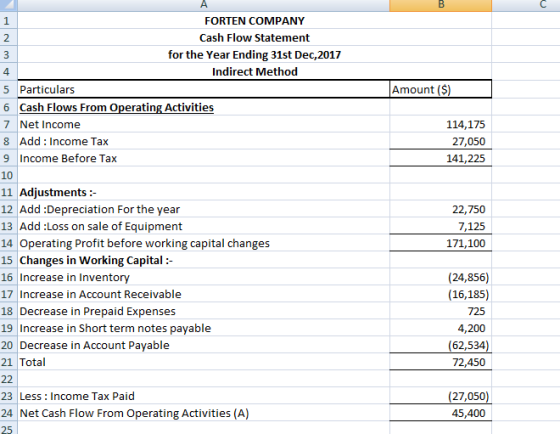This screenshot has height=434, width=560.
Task: Select row 22 header
Action: tap(9, 379)
